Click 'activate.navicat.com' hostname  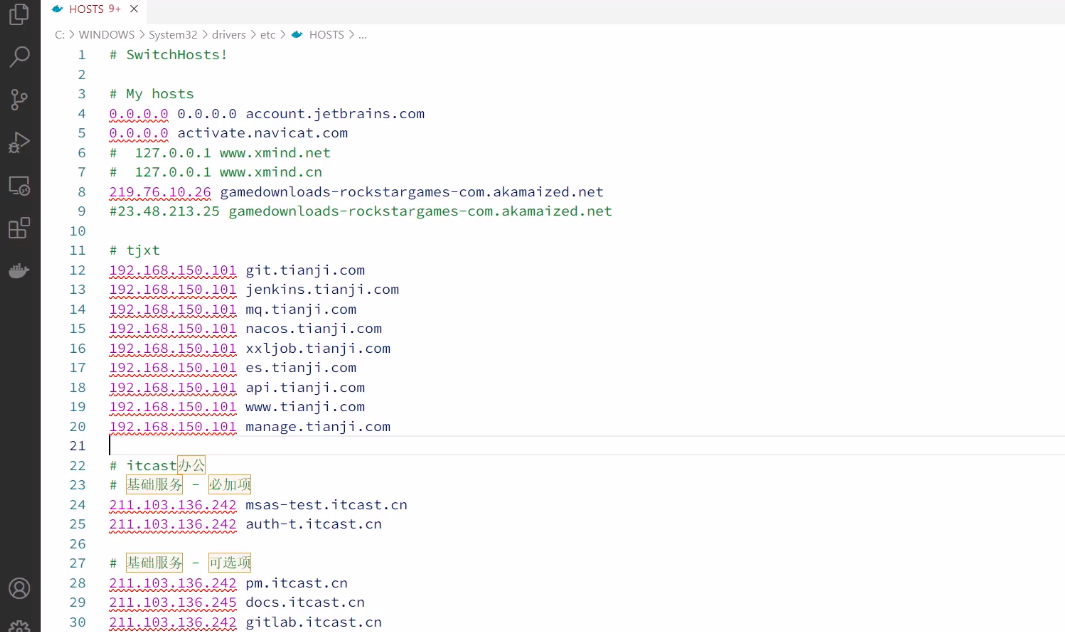[262, 133]
